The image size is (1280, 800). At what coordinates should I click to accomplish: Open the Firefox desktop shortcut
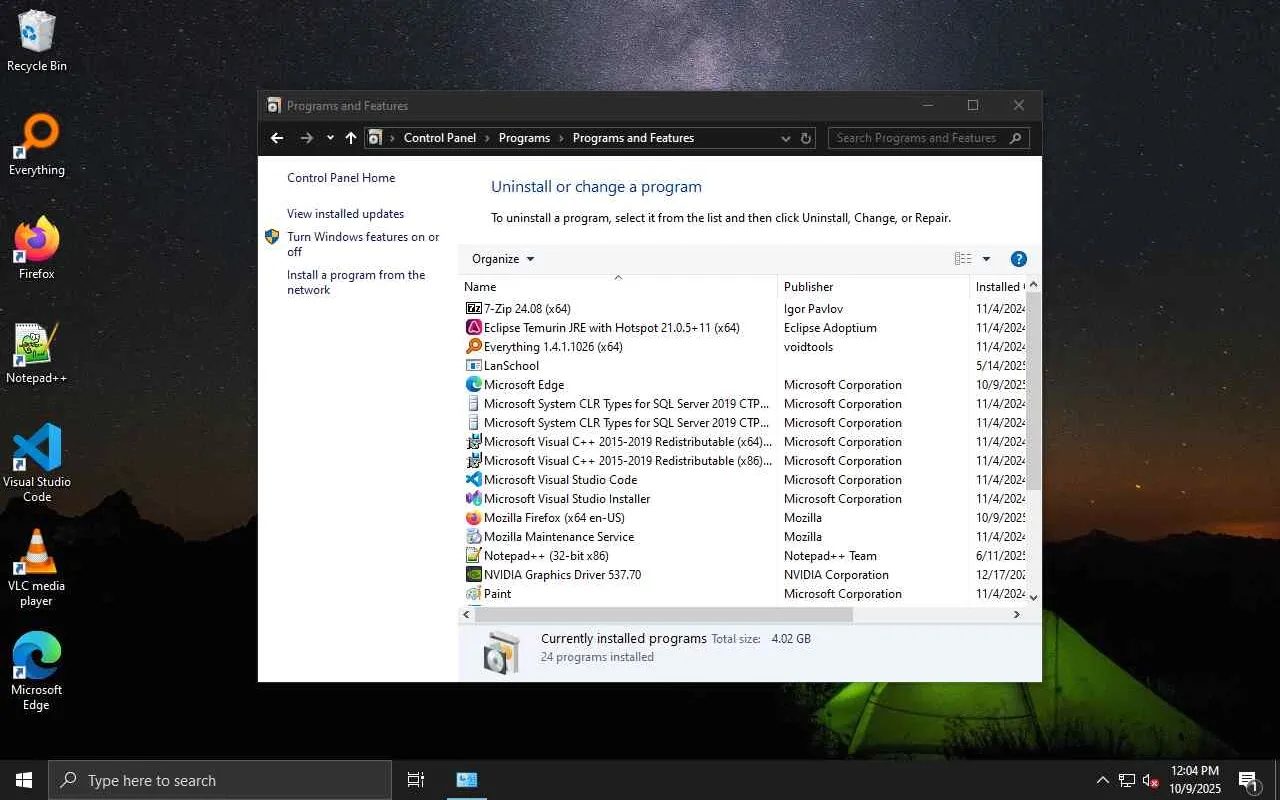coord(36,248)
